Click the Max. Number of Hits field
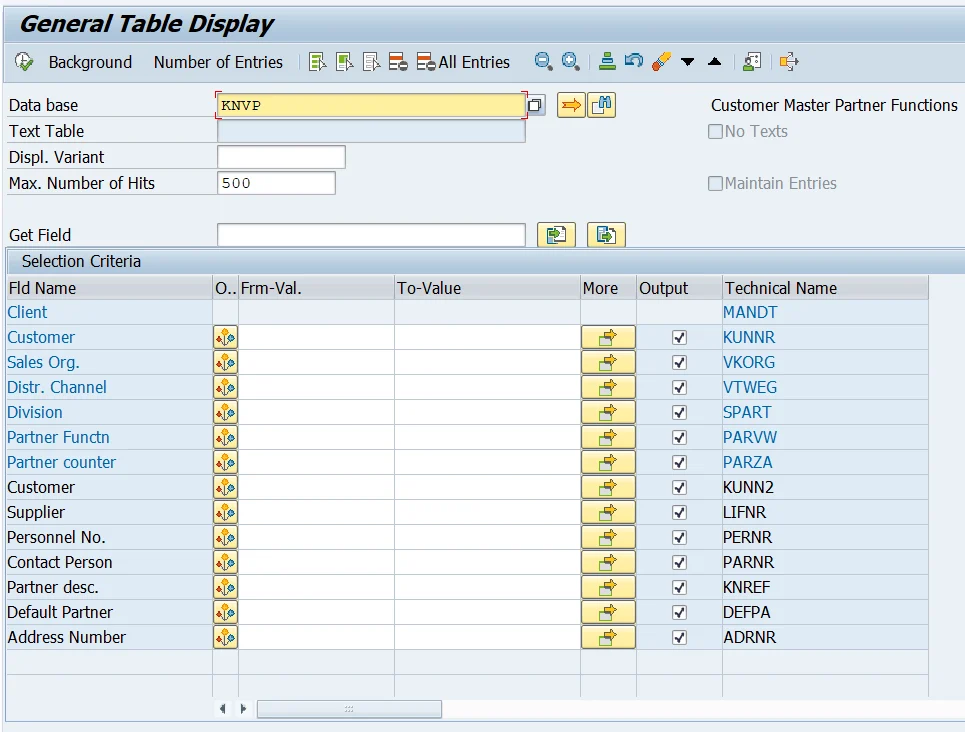Image resolution: width=965 pixels, height=732 pixels. pos(276,183)
